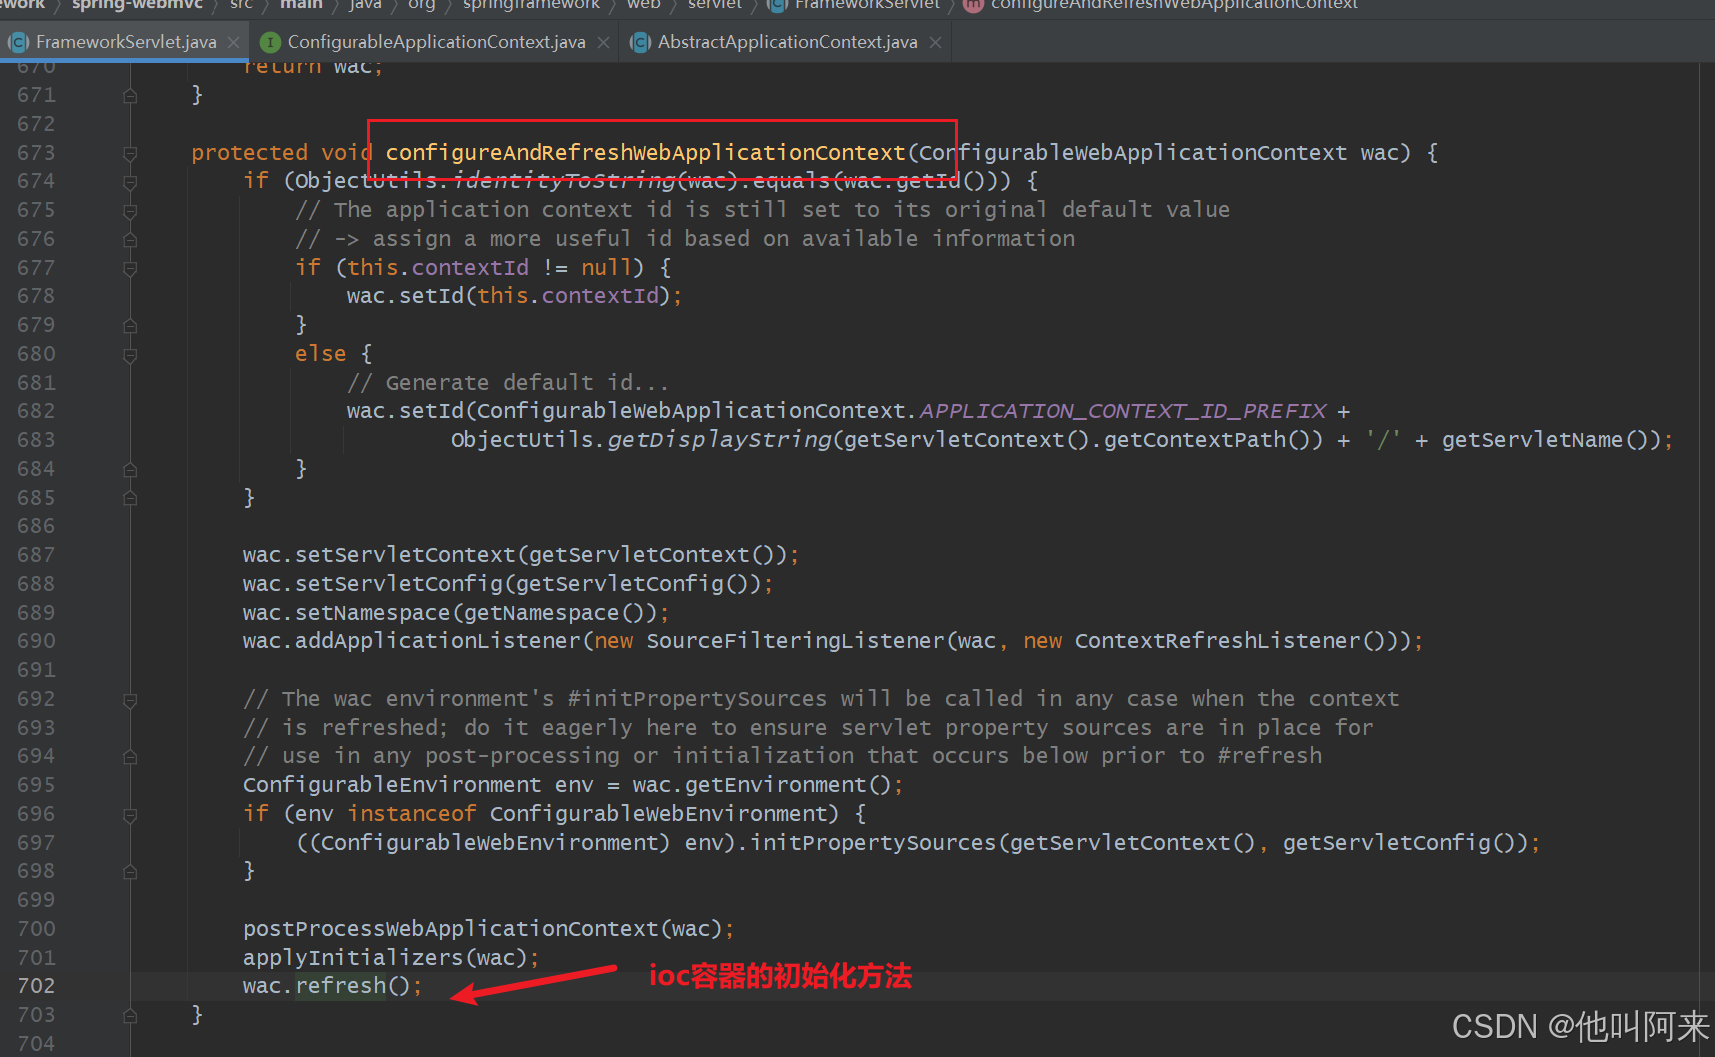Click this.contextId in the null check
This screenshot has width=1715, height=1057.
[x=438, y=268]
